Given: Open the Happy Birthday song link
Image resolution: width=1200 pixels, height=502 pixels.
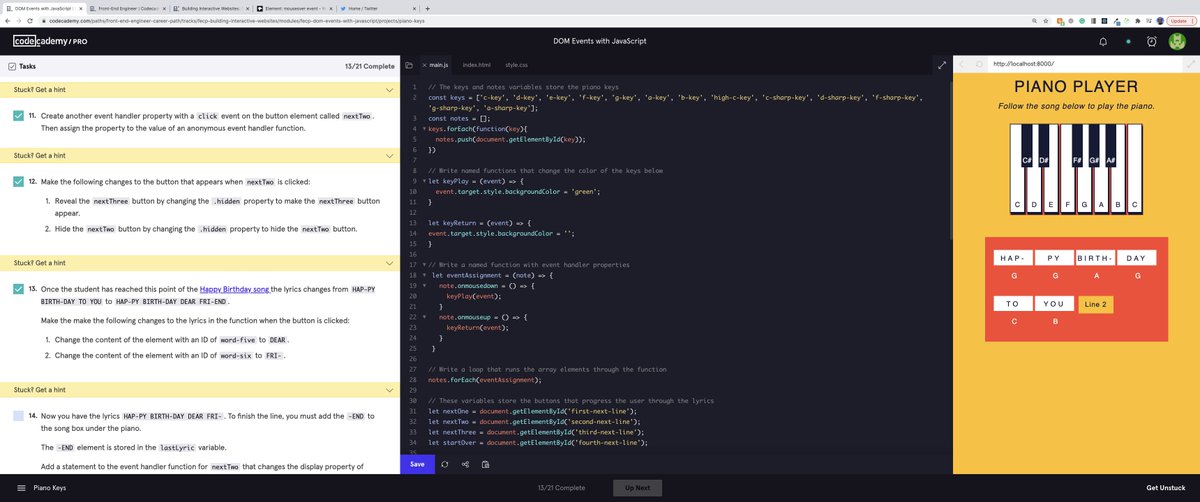Looking at the screenshot, I should tap(234, 288).
